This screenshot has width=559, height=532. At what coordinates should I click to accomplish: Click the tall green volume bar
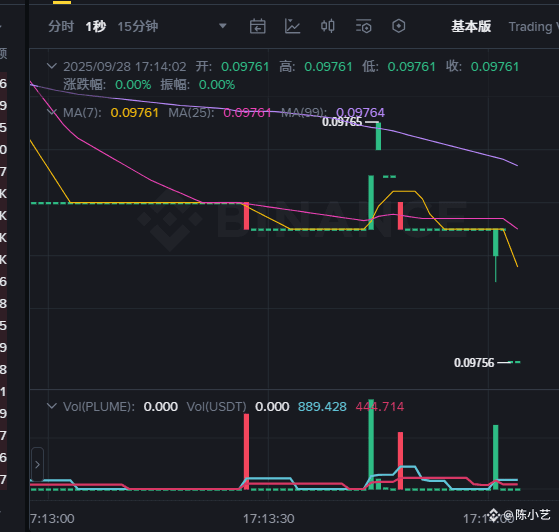pyautogui.click(x=371, y=444)
